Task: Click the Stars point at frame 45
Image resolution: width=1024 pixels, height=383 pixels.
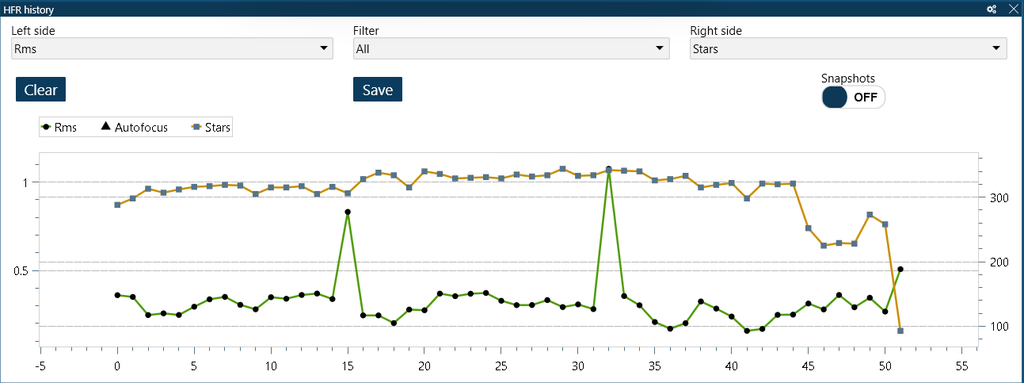Action: pyautogui.click(x=808, y=228)
